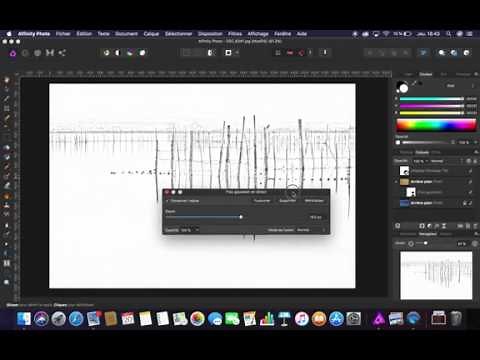Open colour model dropdown in Colour panel
The width and height of the screenshot is (480, 360).
point(451,86)
